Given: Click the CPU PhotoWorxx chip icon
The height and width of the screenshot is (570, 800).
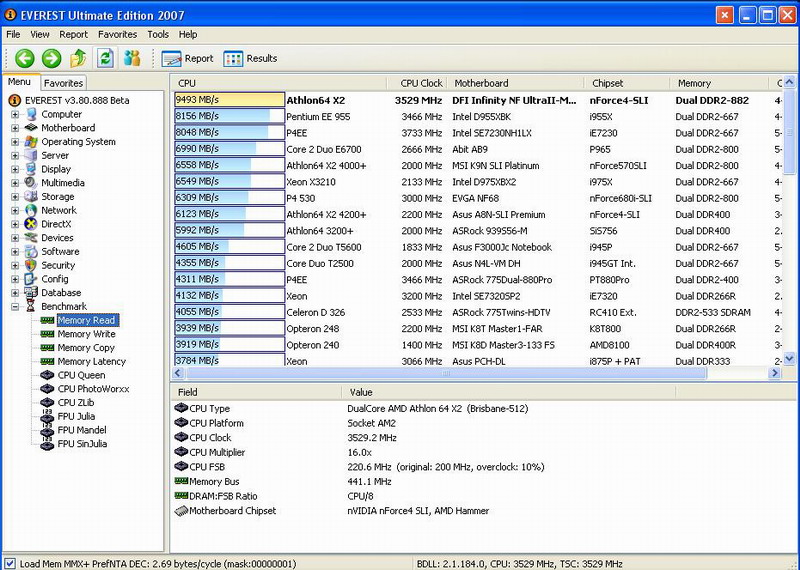Looking at the screenshot, I should (x=47, y=389).
